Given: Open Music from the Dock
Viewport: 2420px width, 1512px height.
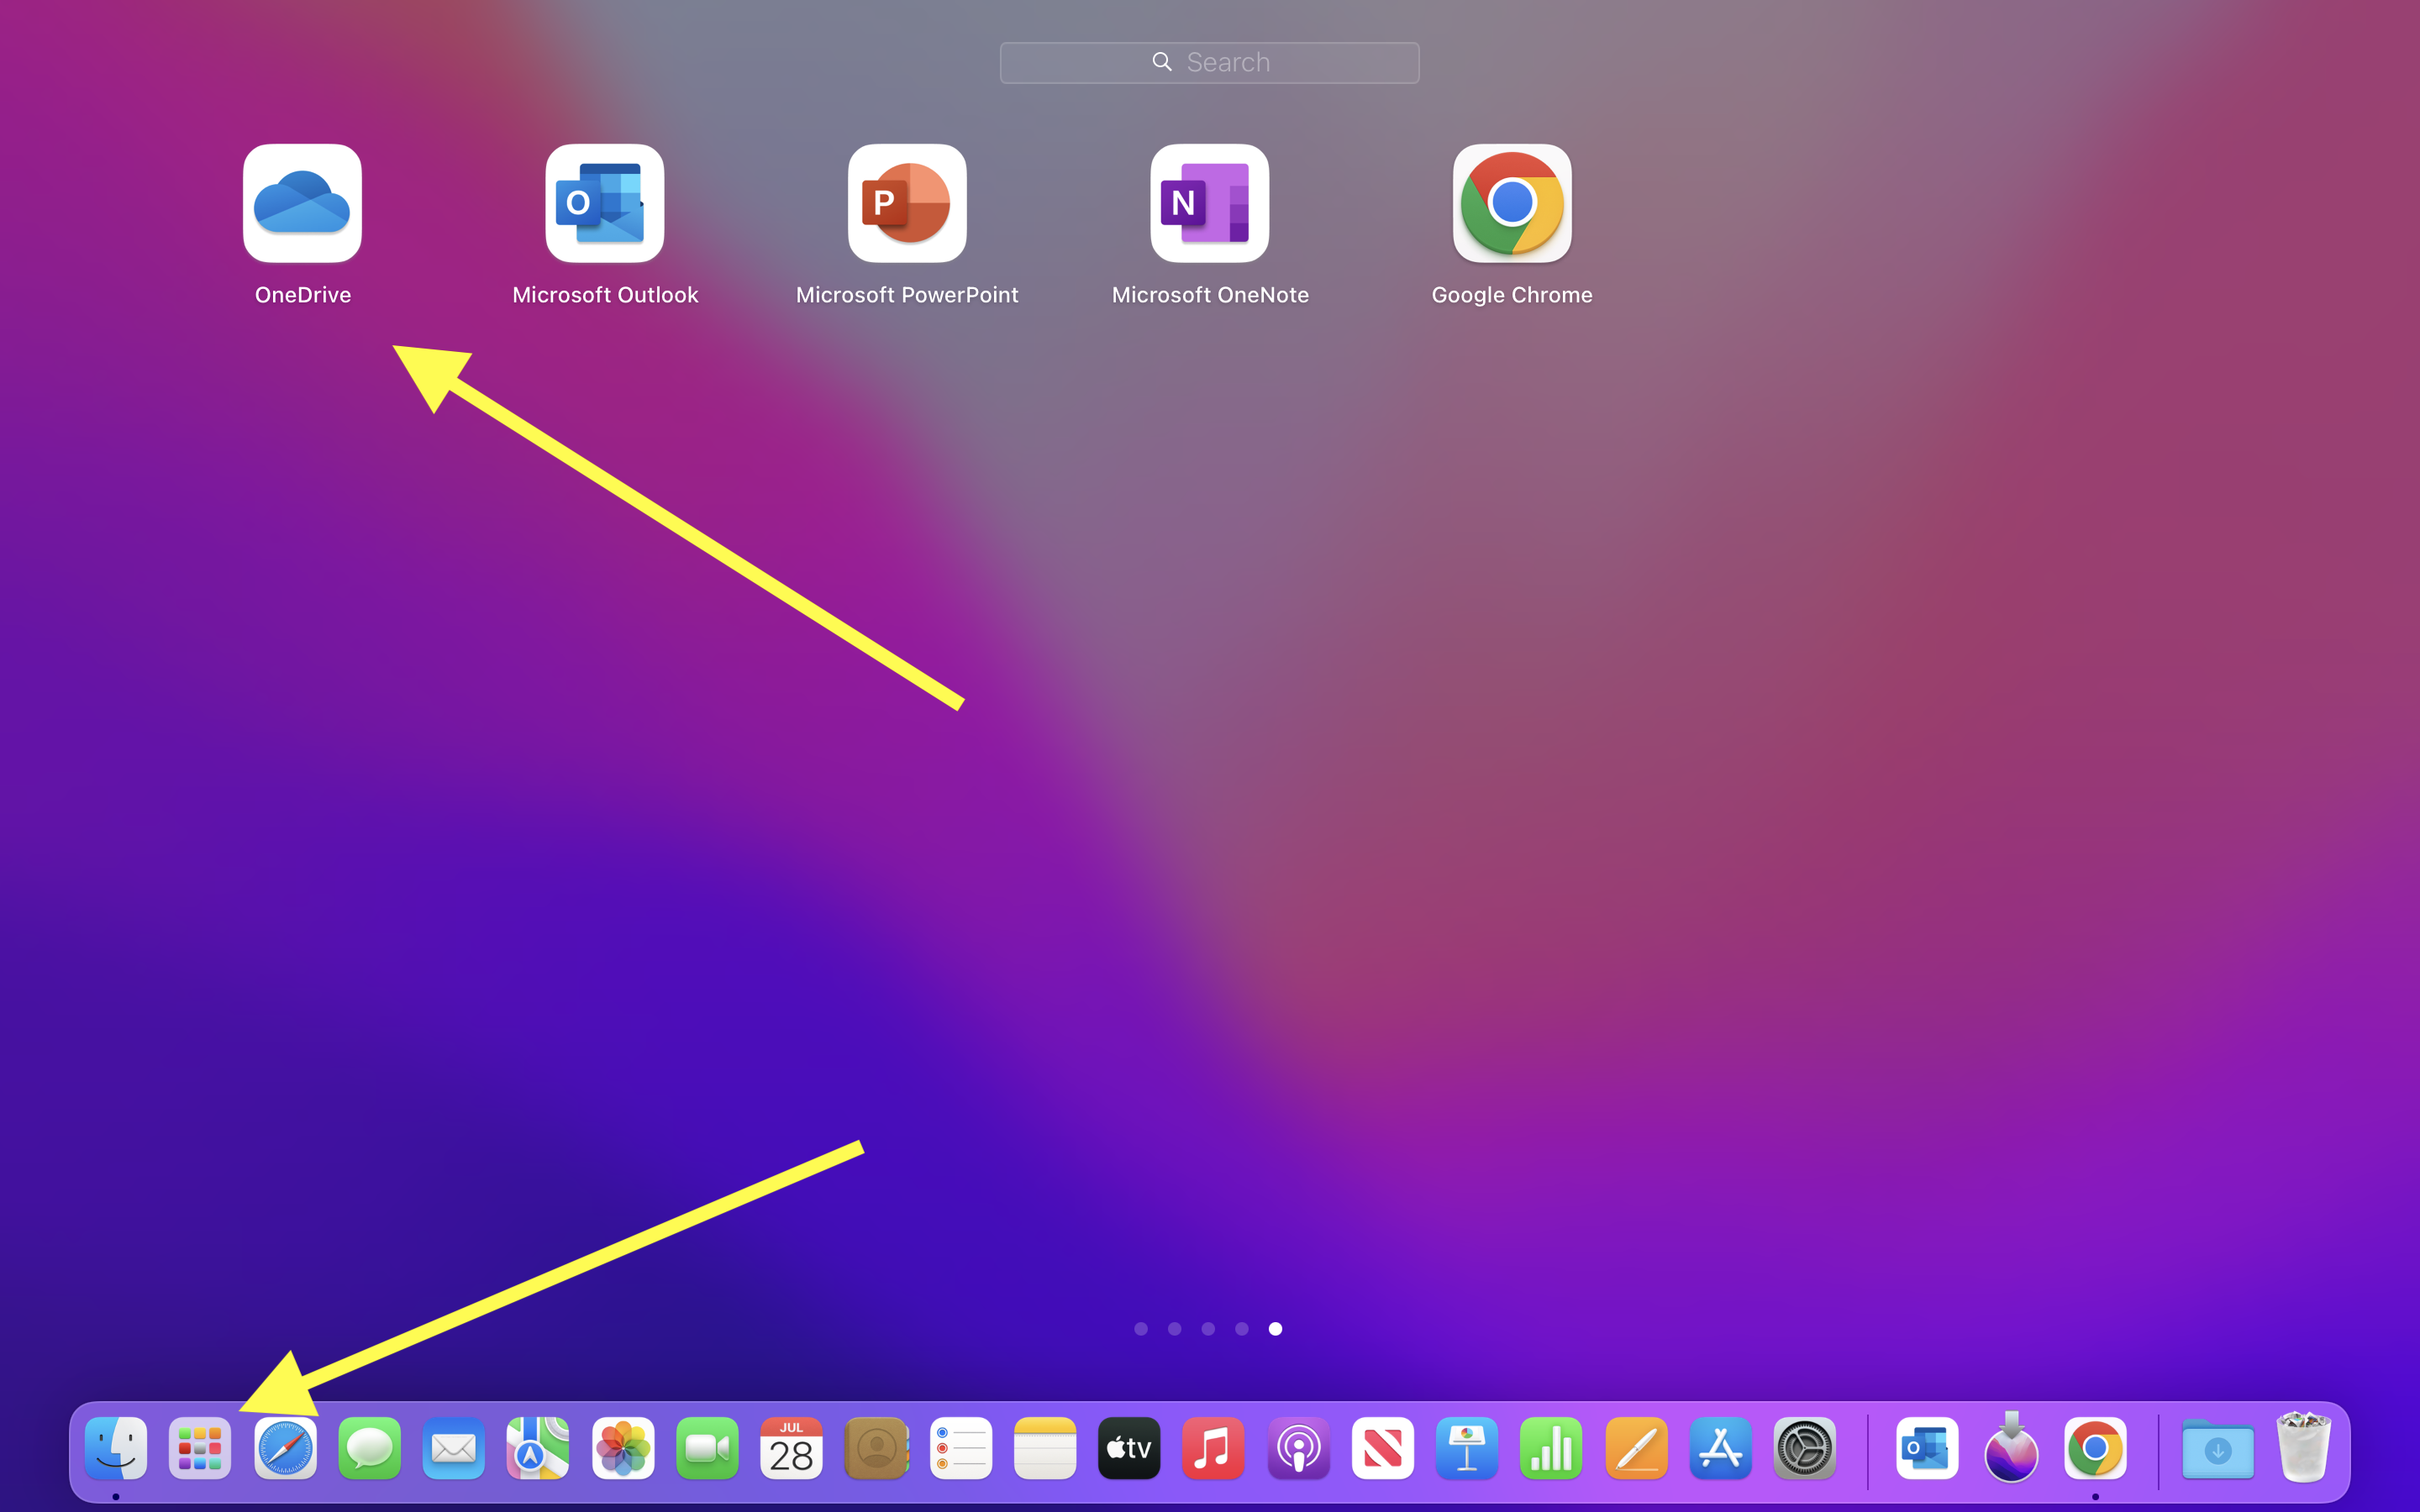Looking at the screenshot, I should point(1213,1448).
